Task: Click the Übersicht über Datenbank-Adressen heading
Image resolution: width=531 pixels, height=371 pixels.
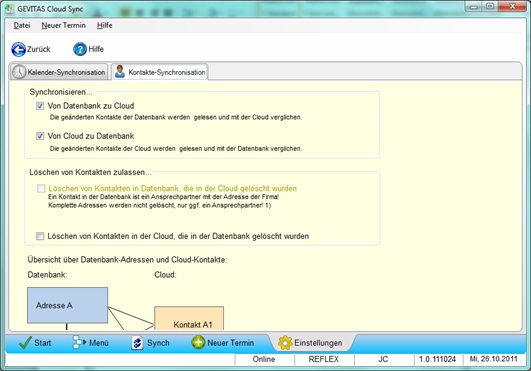Action: tap(127, 260)
